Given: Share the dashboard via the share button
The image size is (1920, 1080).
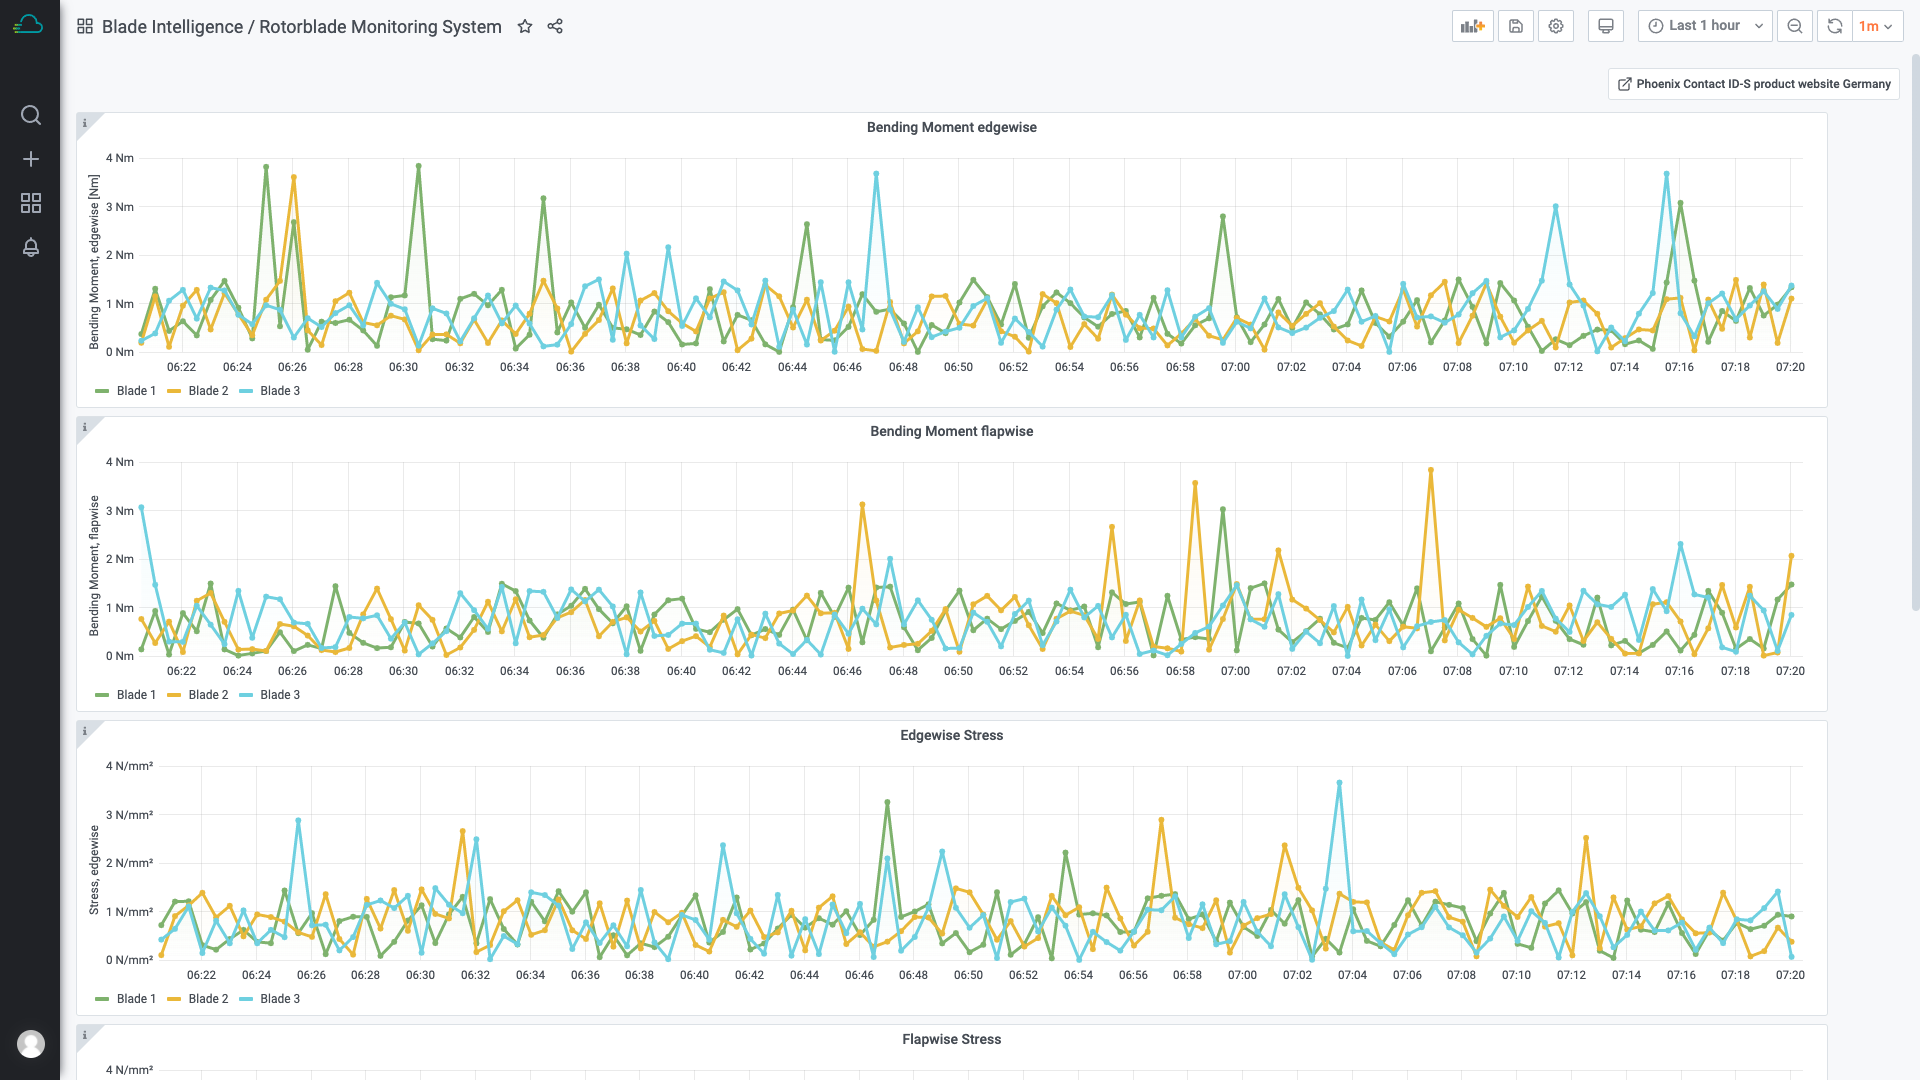Looking at the screenshot, I should pos(555,27).
